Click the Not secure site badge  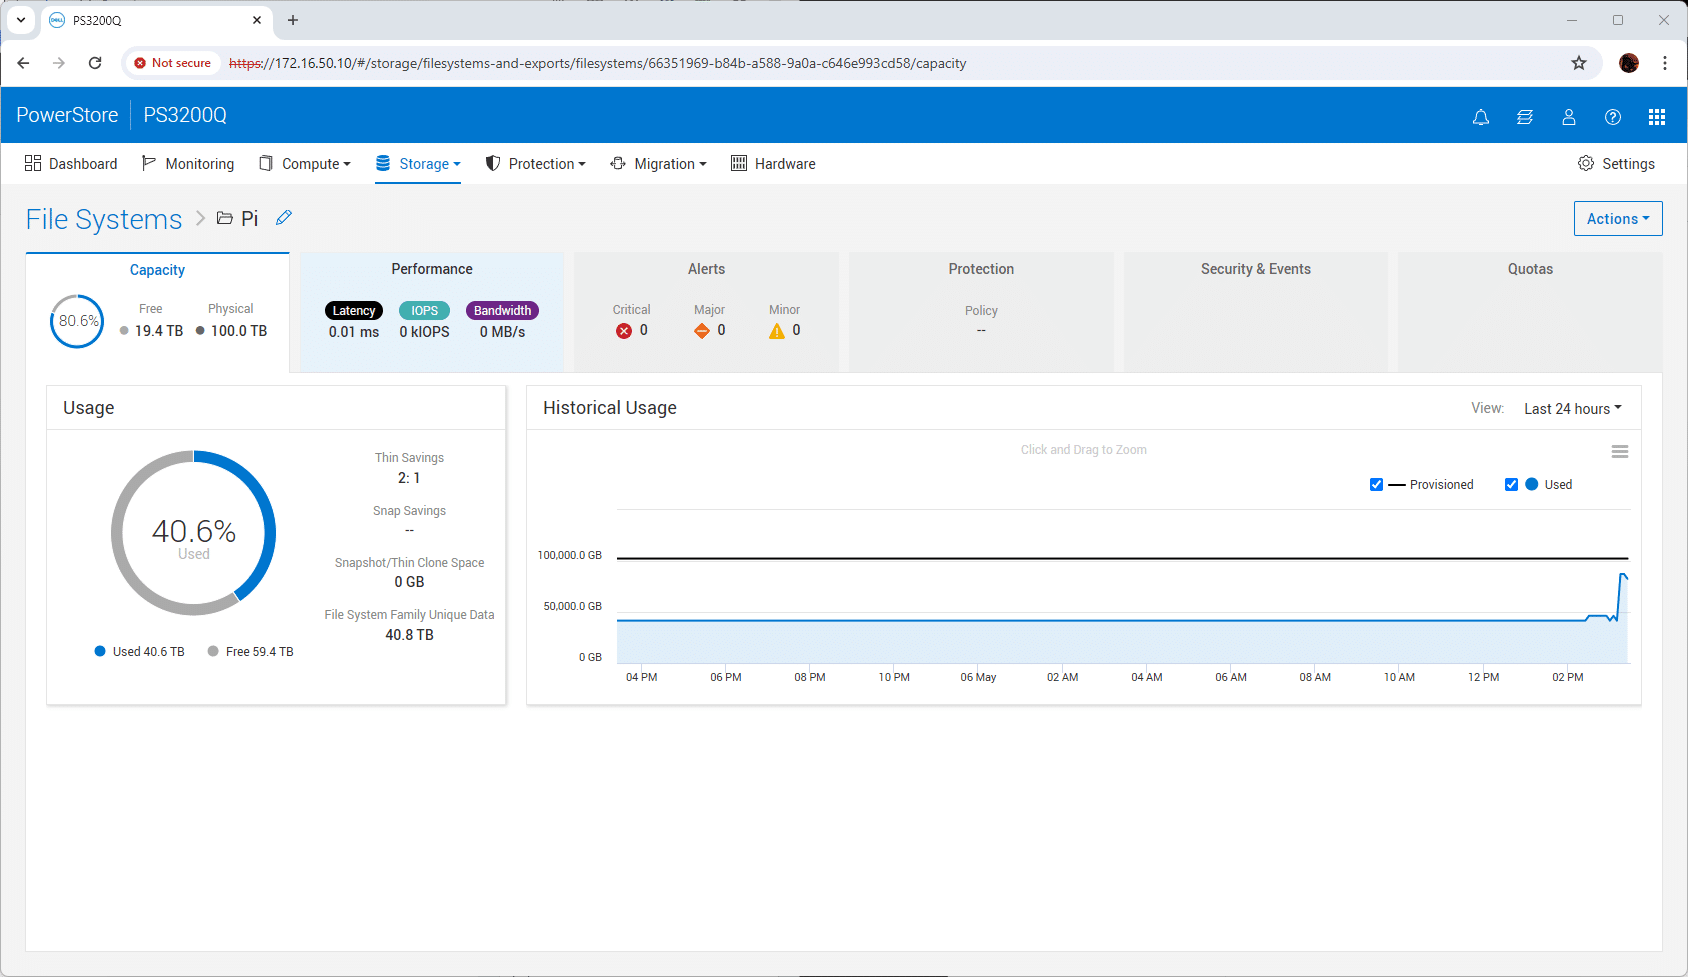click(x=172, y=63)
